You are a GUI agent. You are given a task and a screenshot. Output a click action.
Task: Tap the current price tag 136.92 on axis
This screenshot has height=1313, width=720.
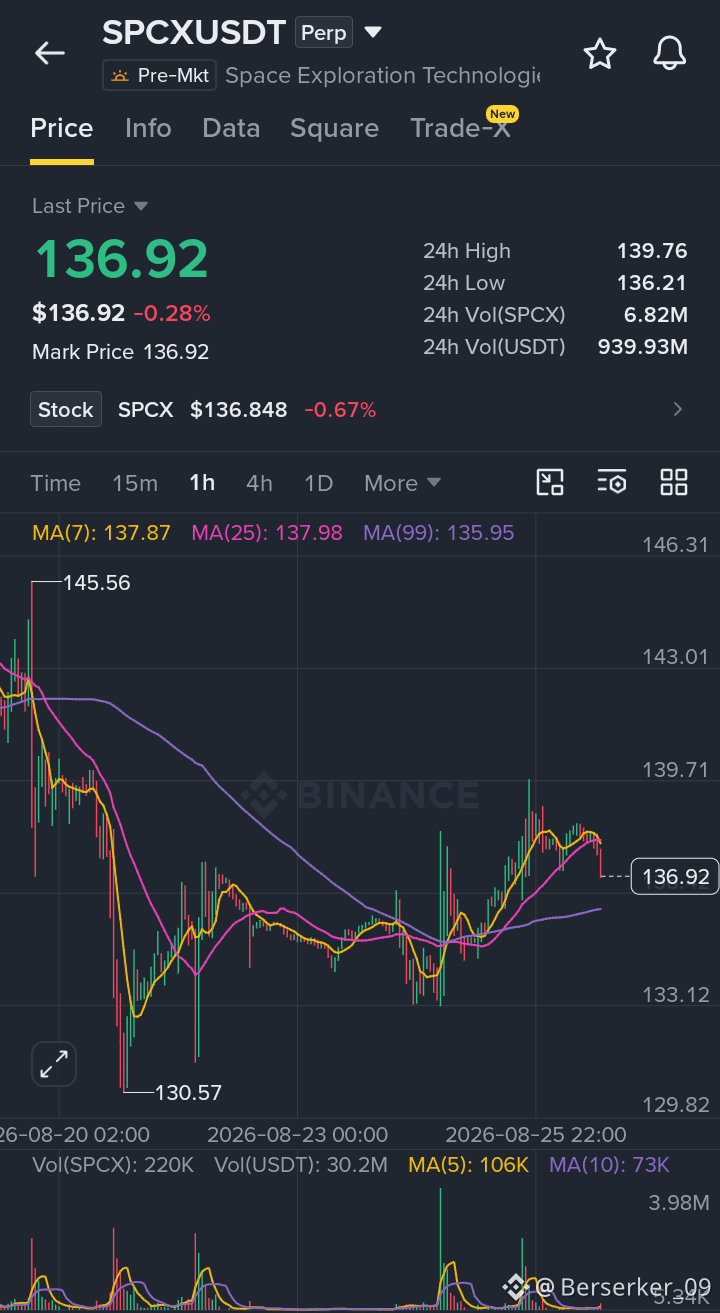coord(675,877)
